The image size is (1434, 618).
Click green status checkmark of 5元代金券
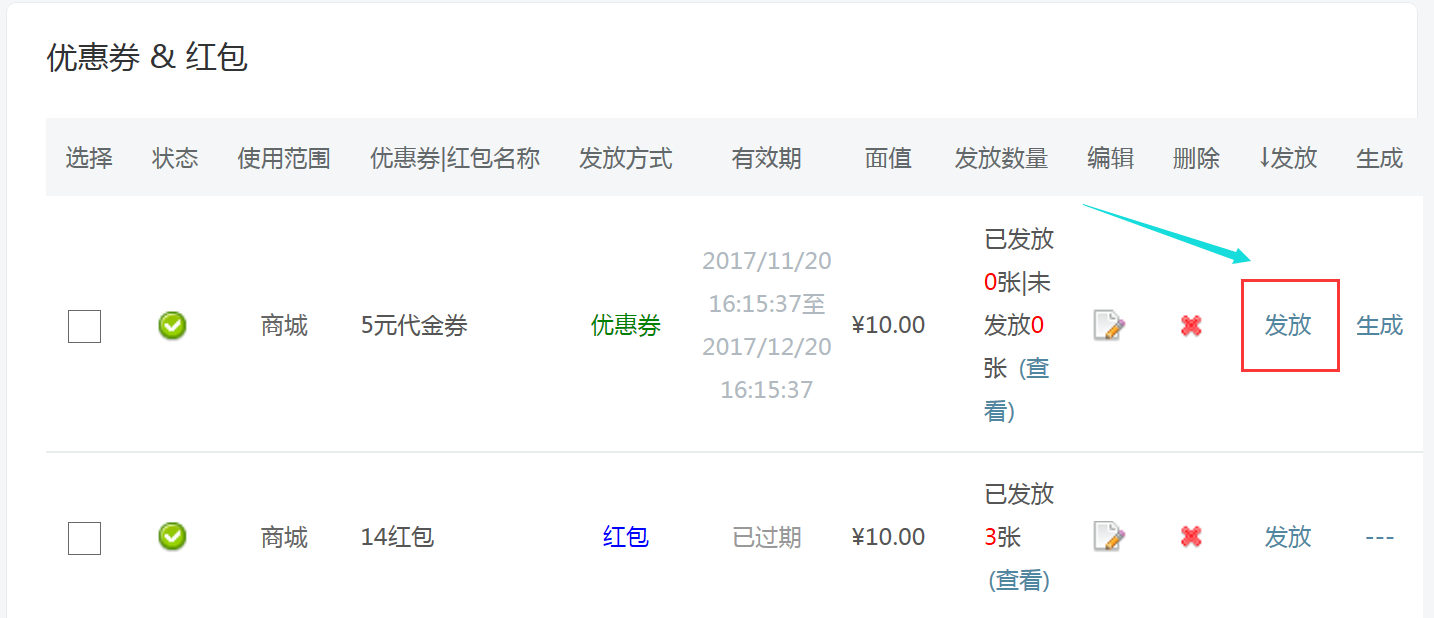[173, 326]
